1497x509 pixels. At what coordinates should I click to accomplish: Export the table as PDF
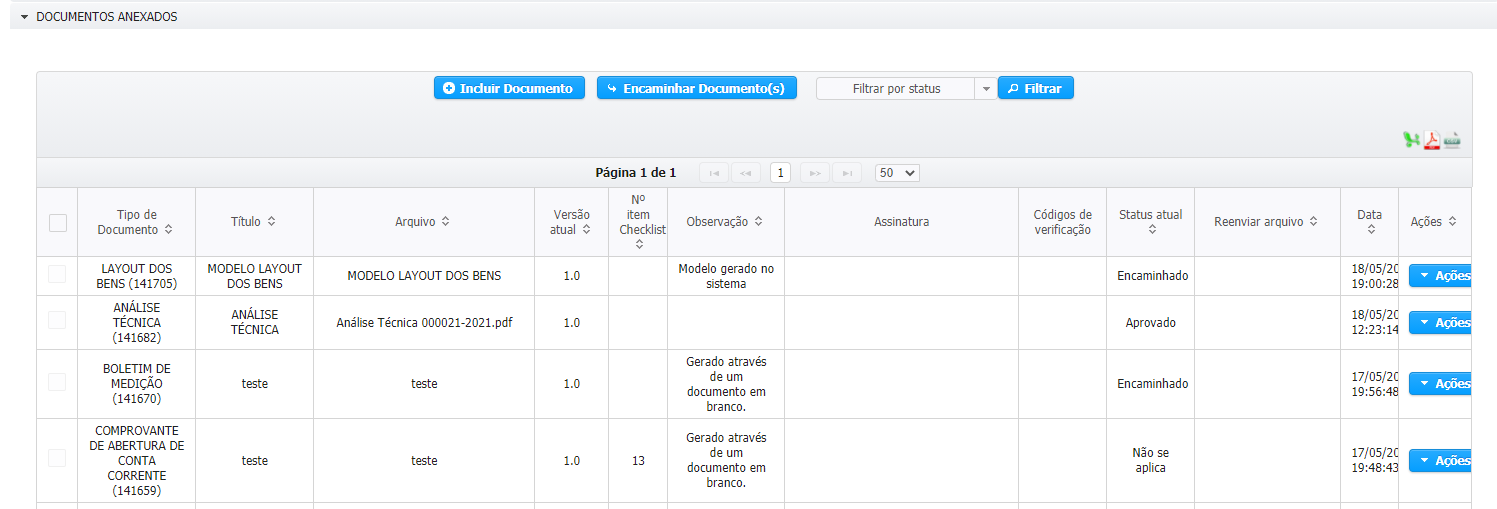coord(1432,140)
